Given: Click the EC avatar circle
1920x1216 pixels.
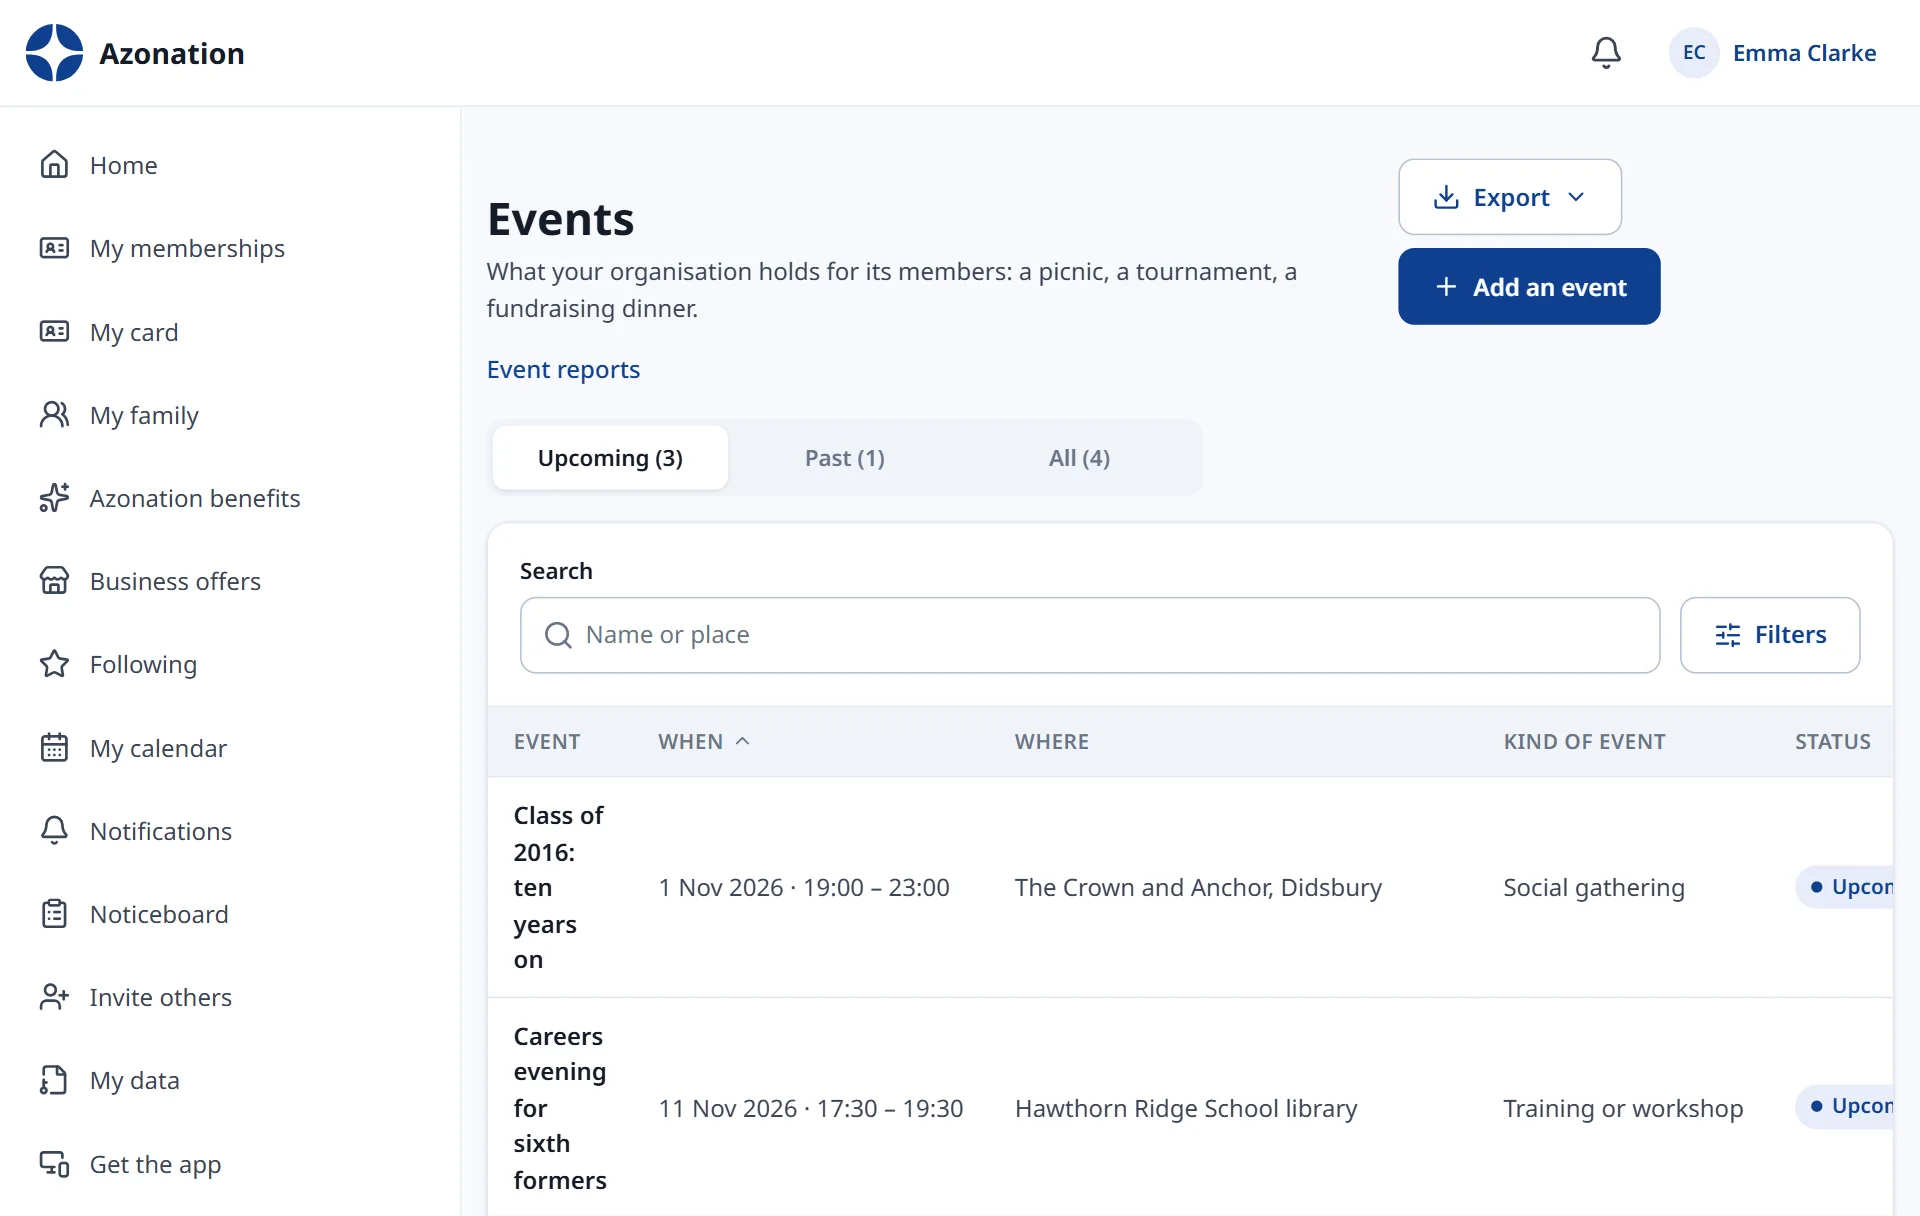Looking at the screenshot, I should click(1694, 53).
